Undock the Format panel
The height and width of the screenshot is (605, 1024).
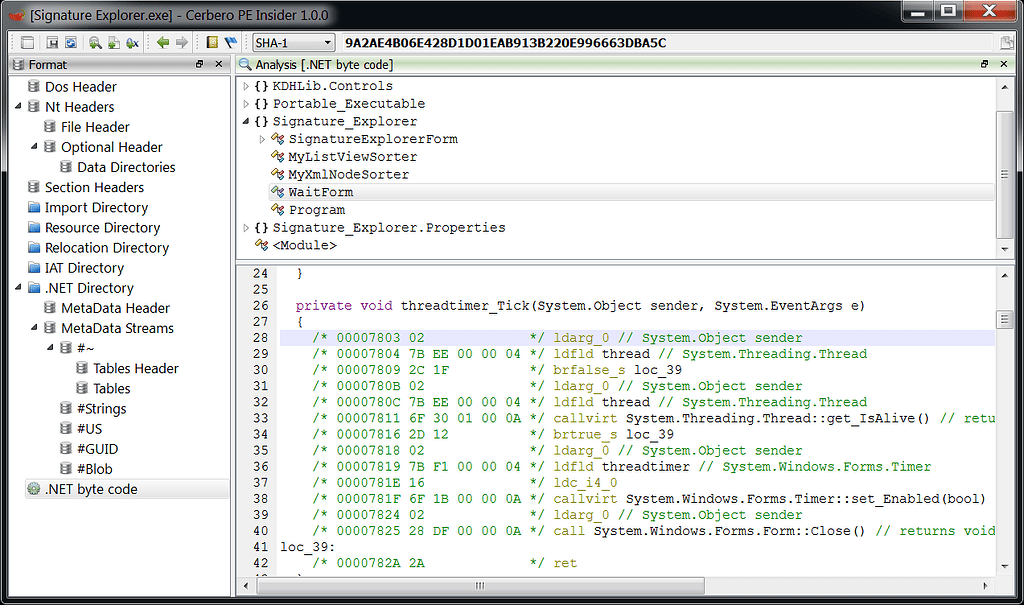coord(199,64)
